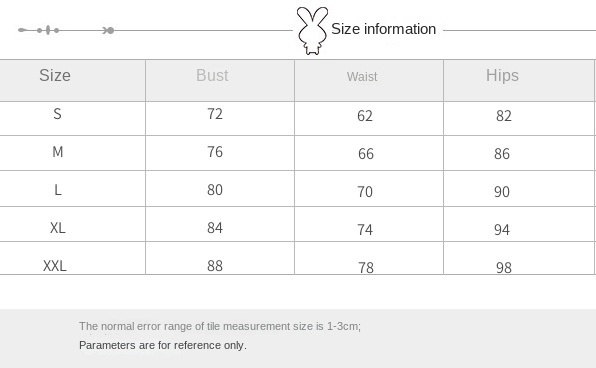Select the XXL size row label
This screenshot has width=596, height=368.
coord(55,266)
